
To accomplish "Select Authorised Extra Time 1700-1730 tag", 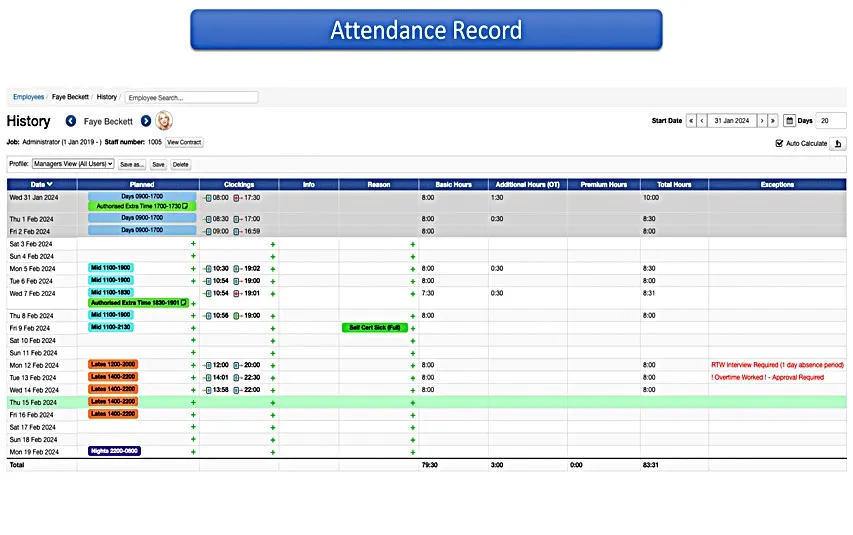I will pos(142,206).
